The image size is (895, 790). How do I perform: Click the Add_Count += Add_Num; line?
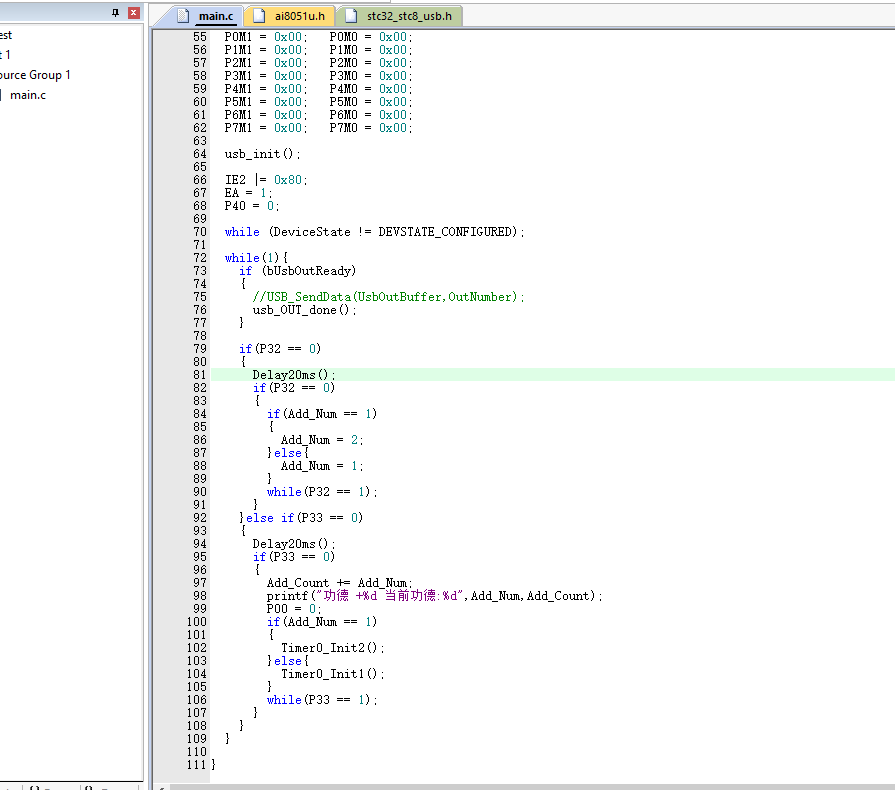click(340, 583)
